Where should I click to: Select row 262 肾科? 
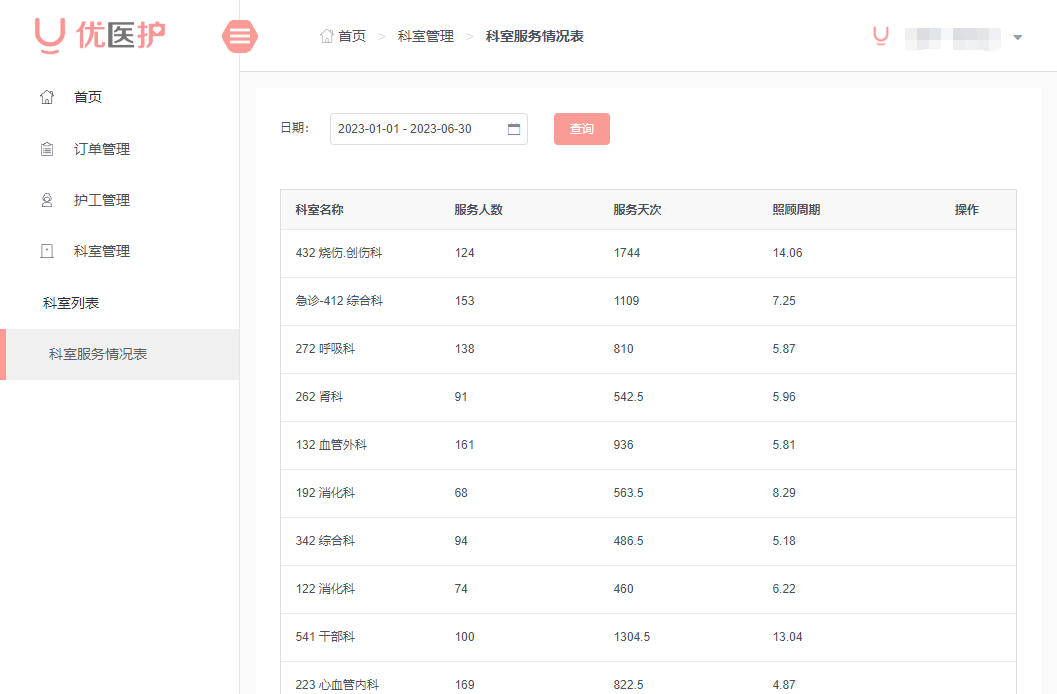pyautogui.click(x=648, y=397)
